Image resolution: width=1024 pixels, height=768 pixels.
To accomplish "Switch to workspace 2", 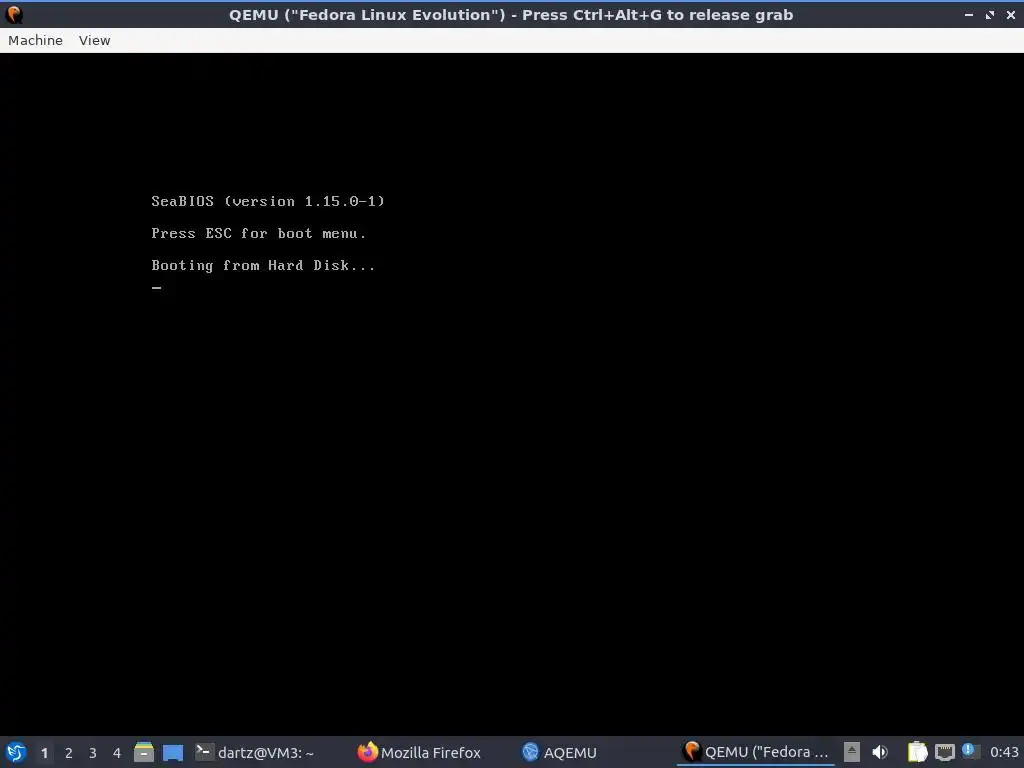I will click(x=69, y=753).
